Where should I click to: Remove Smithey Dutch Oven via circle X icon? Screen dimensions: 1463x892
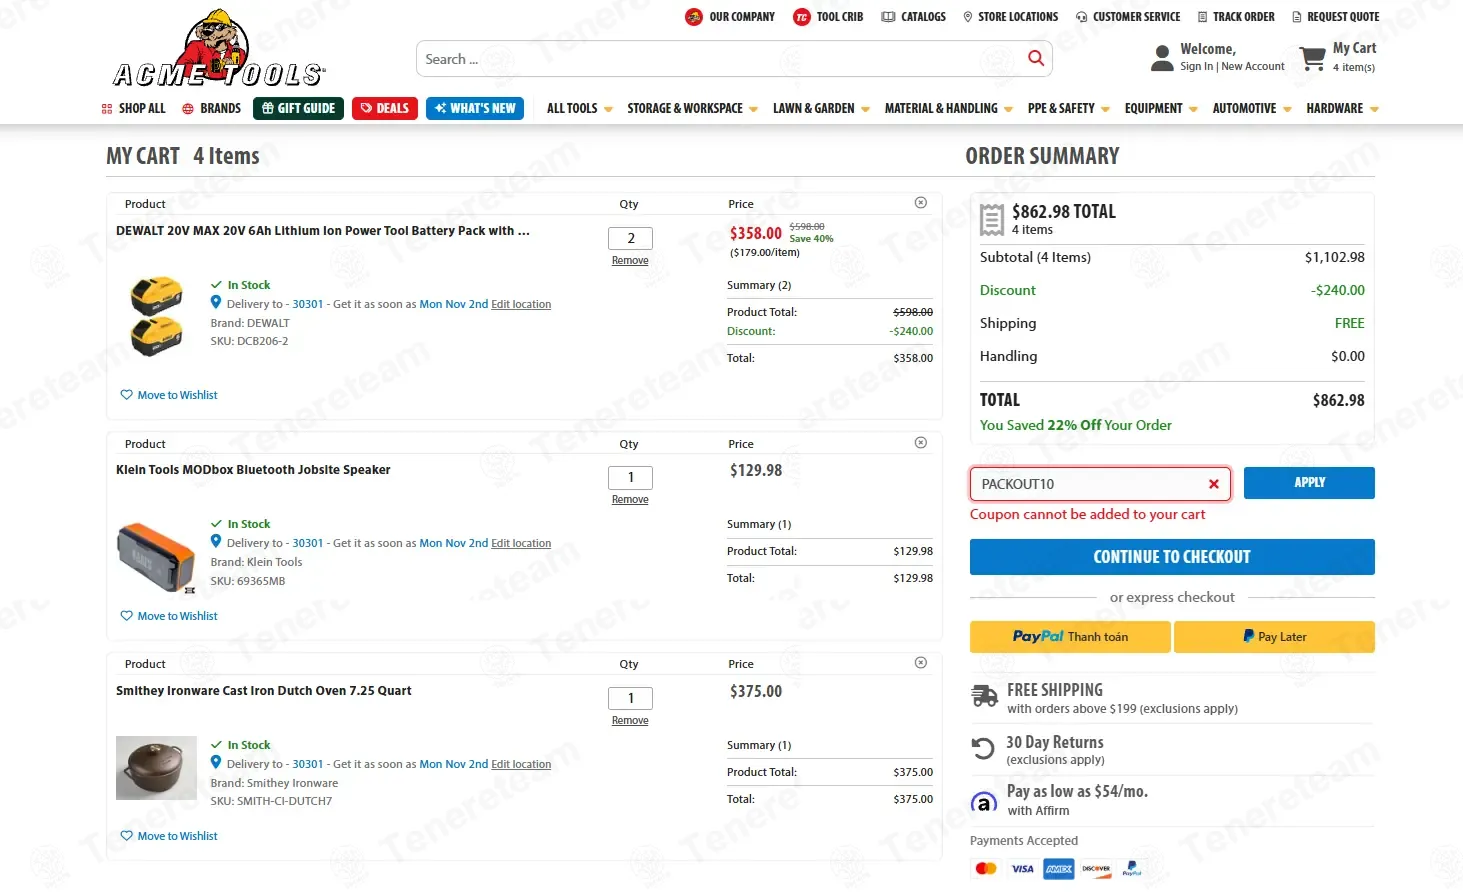[x=921, y=663]
